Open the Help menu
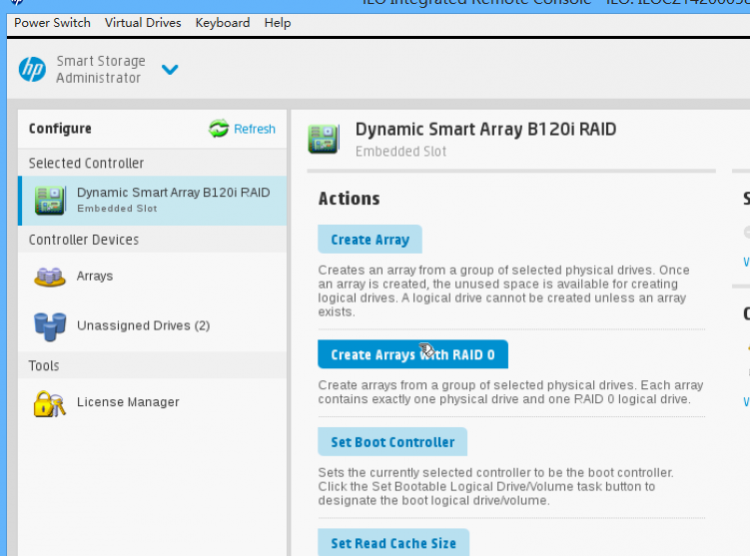Screen dimensions: 750x556 277,23
